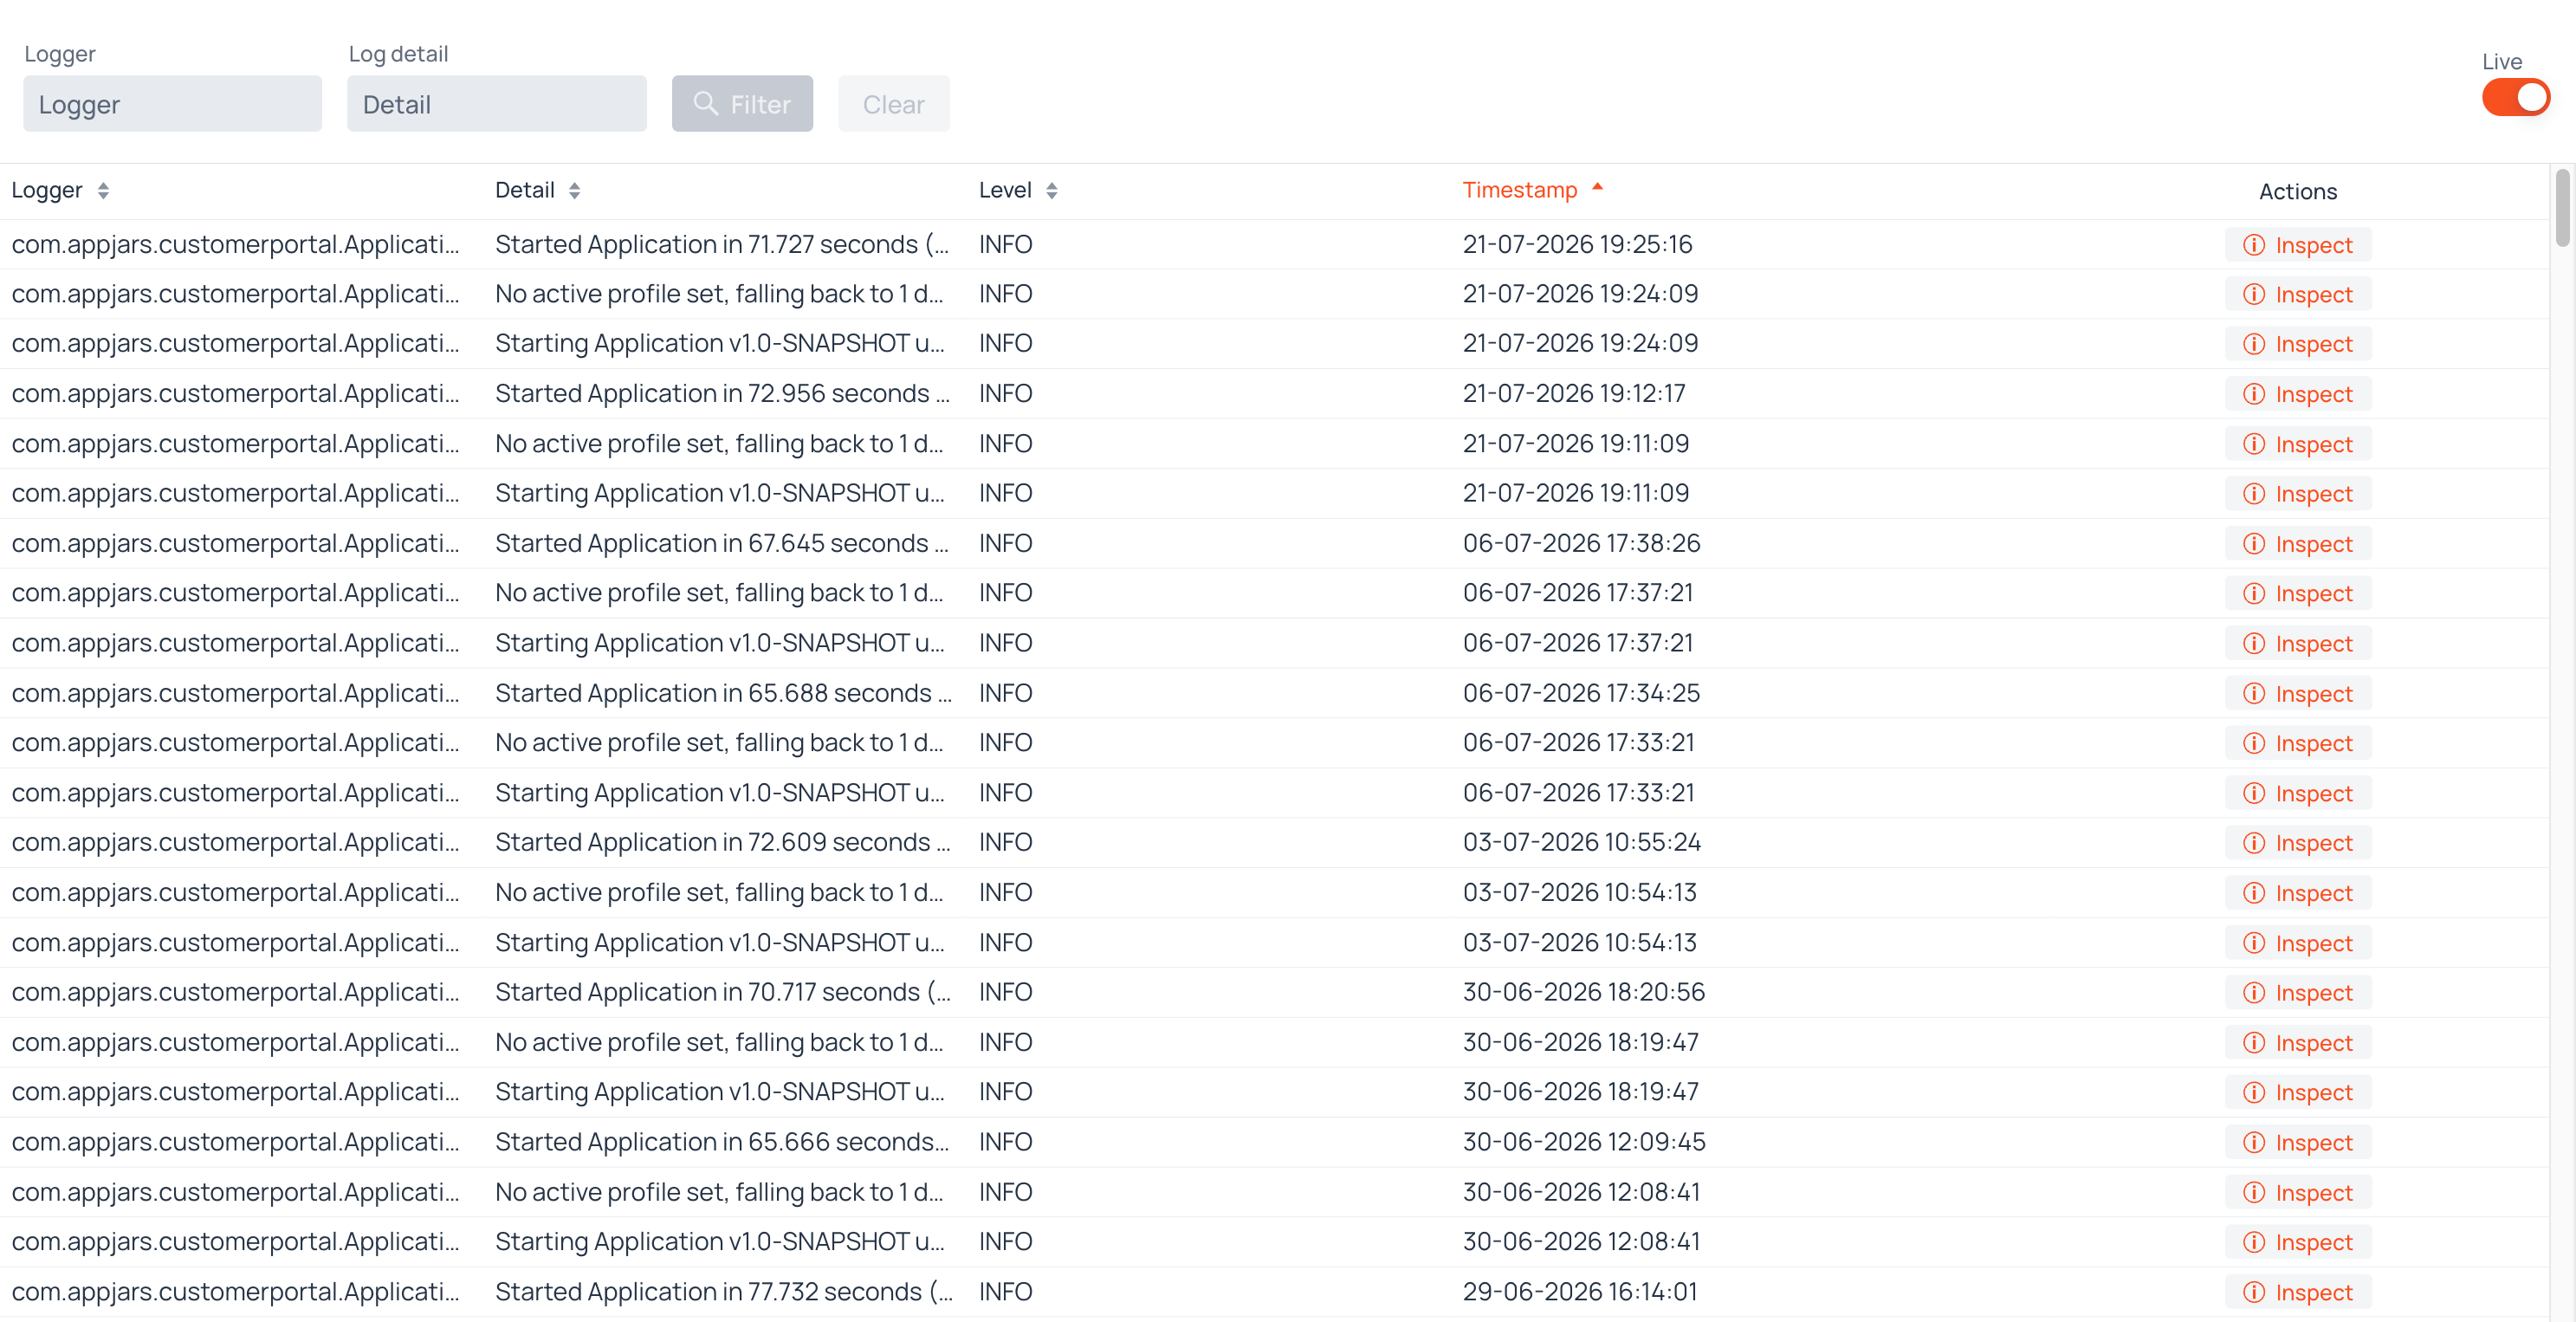
Task: Click timestamp '06-07-2026 17:34:25'
Action: [x=1581, y=693]
